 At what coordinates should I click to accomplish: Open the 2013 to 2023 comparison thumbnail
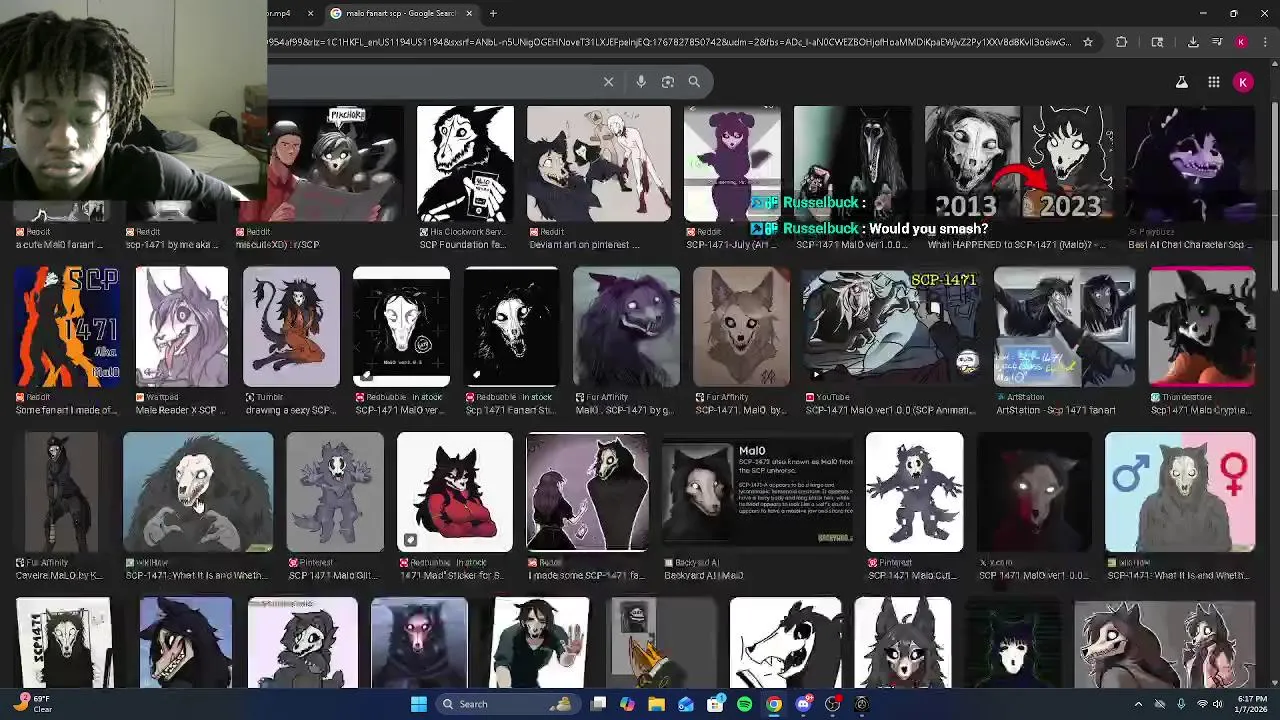(x=1018, y=163)
